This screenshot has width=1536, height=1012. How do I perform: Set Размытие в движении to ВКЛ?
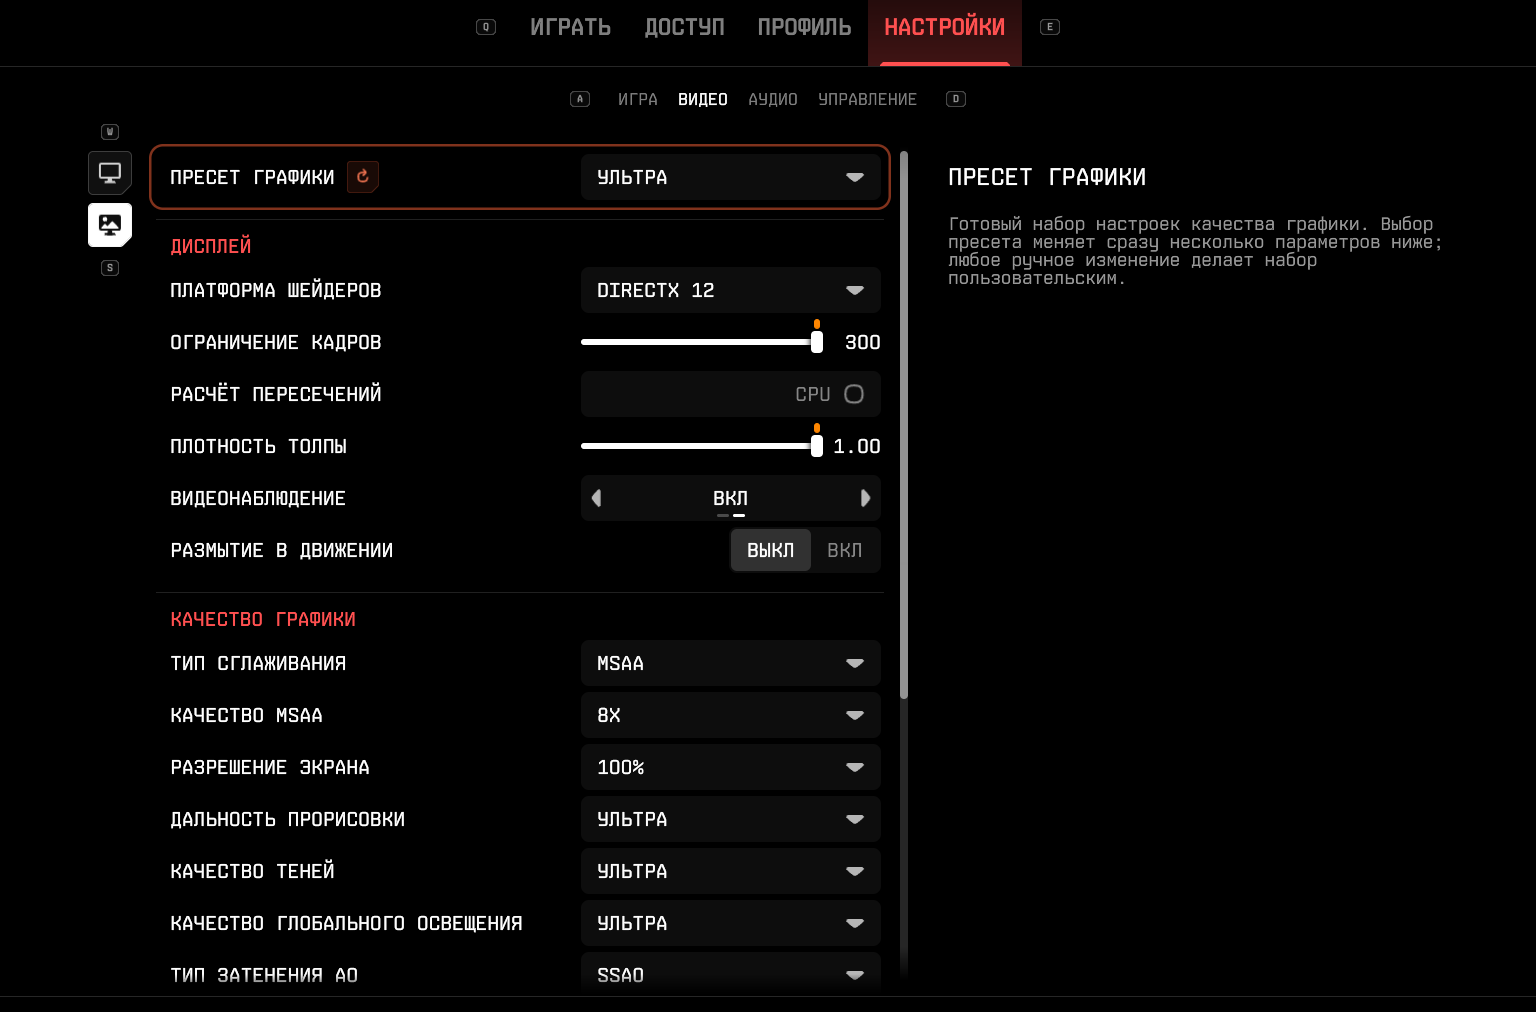(845, 550)
